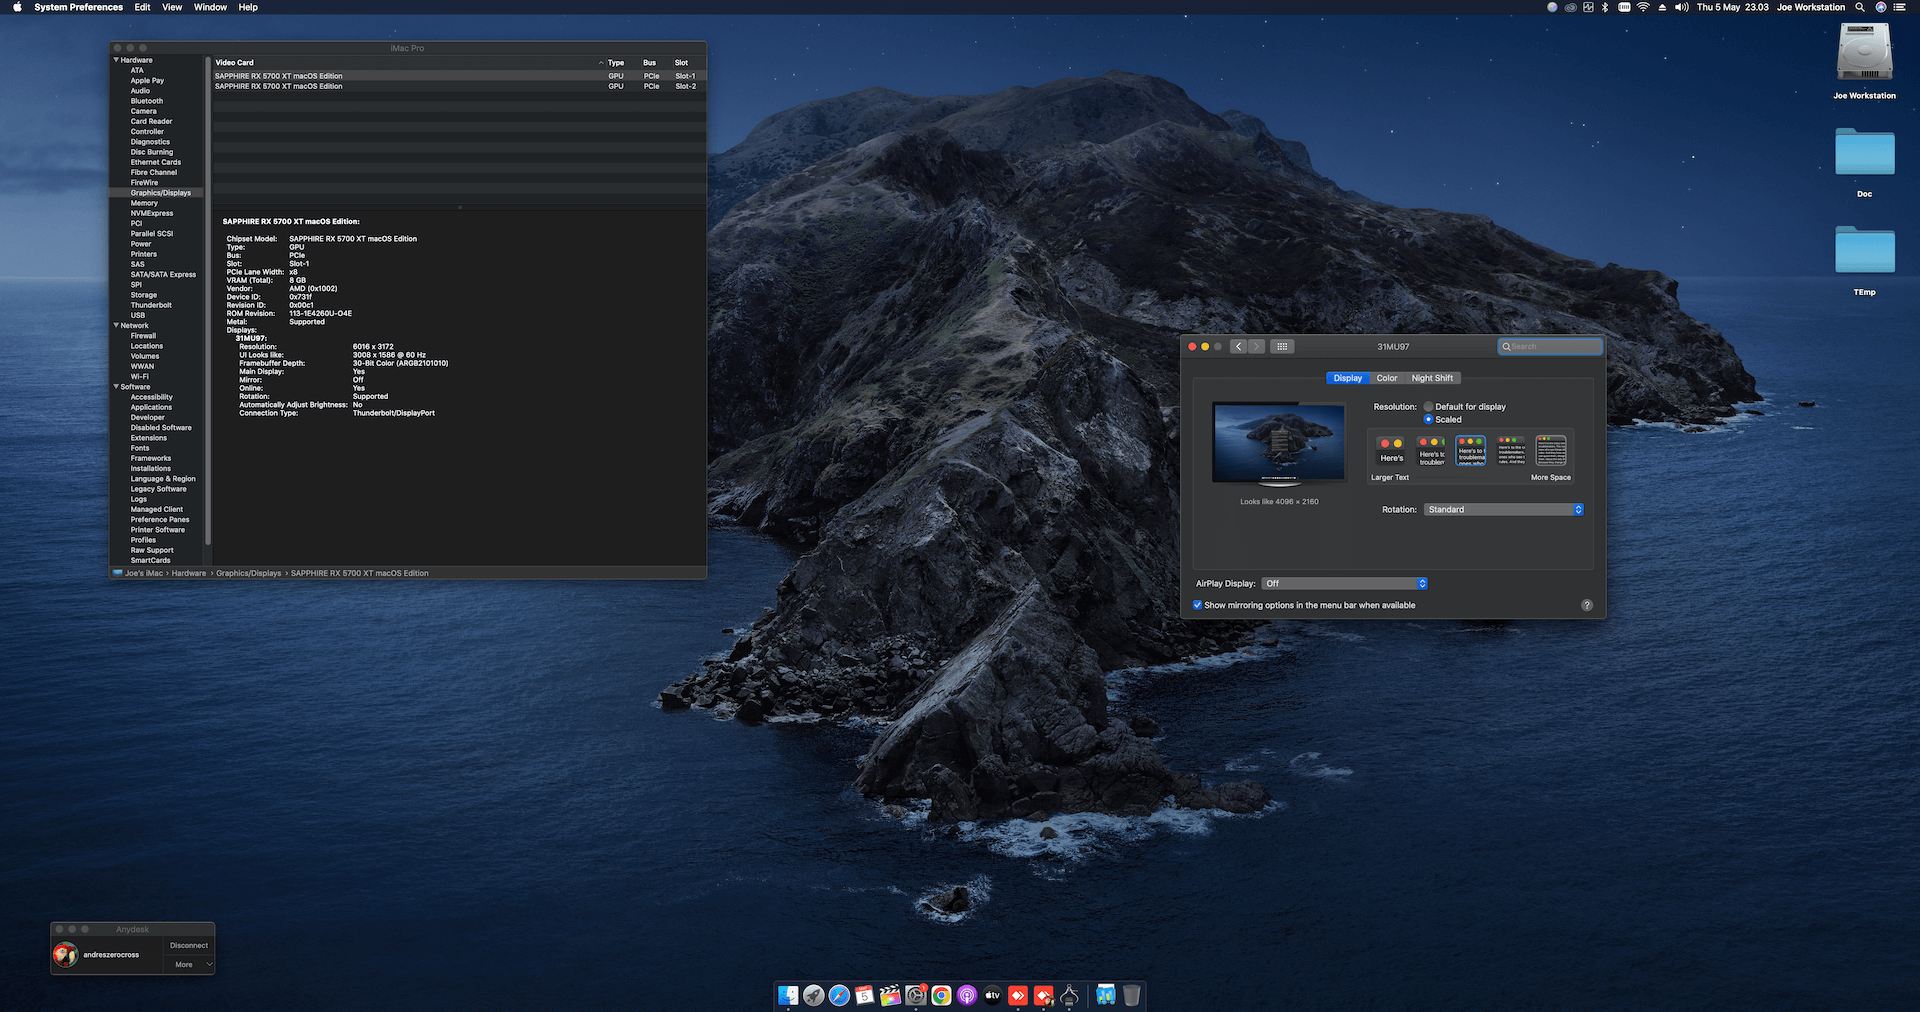Select the Scaled resolution option
Image resolution: width=1920 pixels, height=1012 pixels.
point(1428,420)
